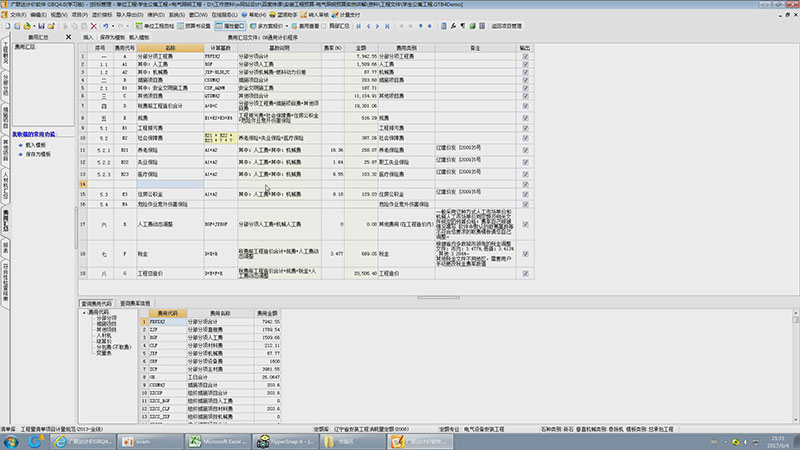Collapse the 费用代码 tree root node
This screenshot has height=450, width=800.
pyautogui.click(x=85, y=312)
